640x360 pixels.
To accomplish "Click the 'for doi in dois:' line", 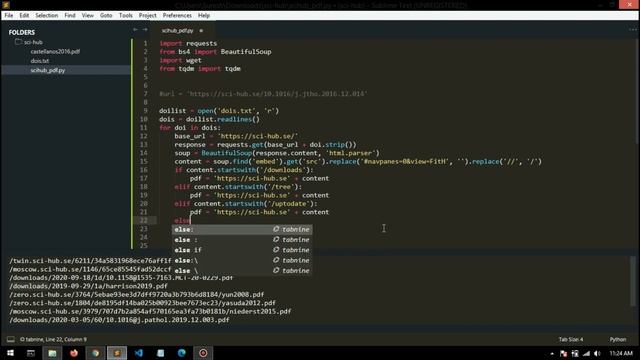I will tap(190, 128).
